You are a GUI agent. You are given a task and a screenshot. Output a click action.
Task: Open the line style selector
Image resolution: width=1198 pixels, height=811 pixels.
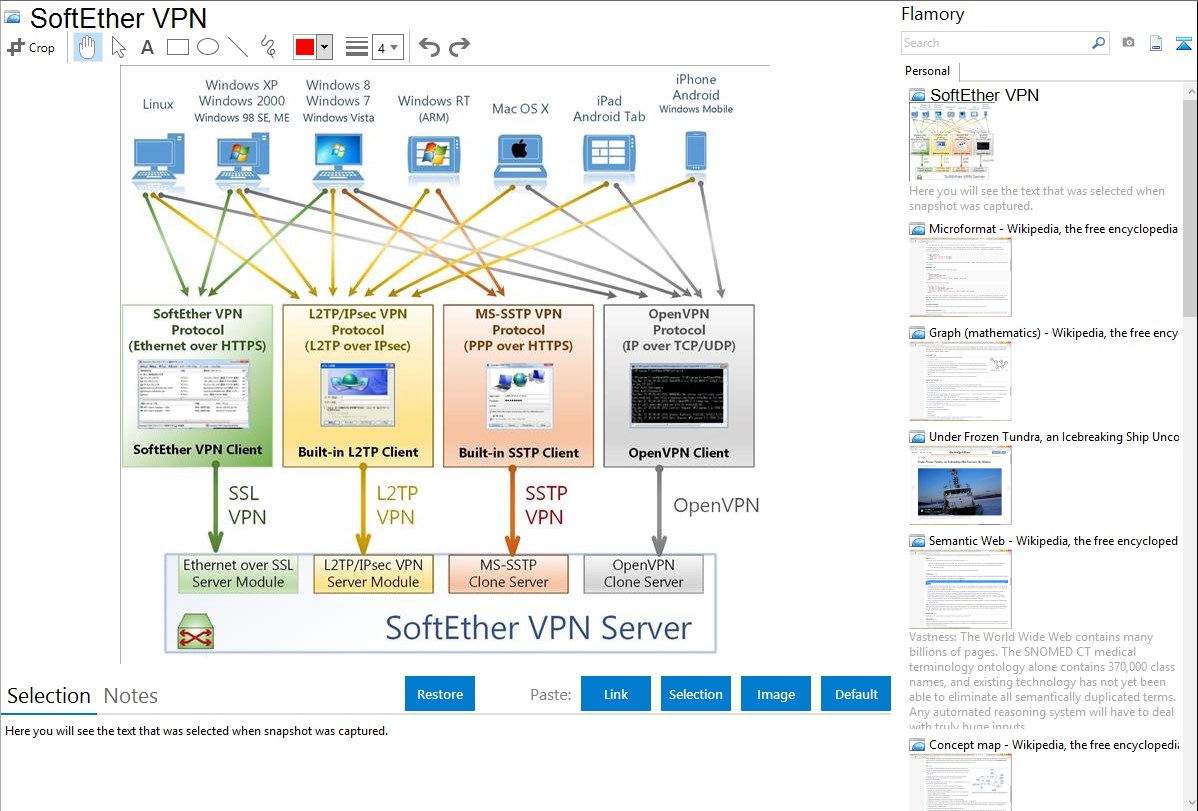coord(356,47)
